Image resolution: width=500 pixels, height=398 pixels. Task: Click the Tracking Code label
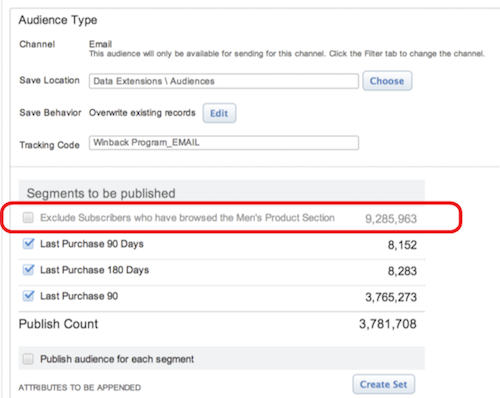pyautogui.click(x=49, y=145)
